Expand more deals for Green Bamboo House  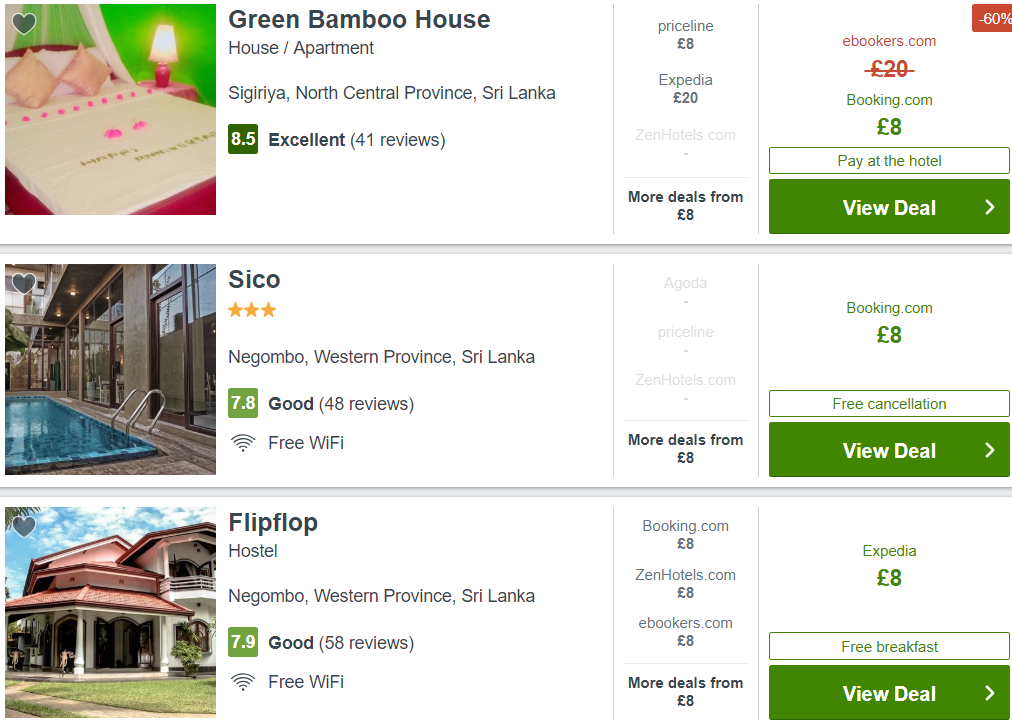pos(685,206)
